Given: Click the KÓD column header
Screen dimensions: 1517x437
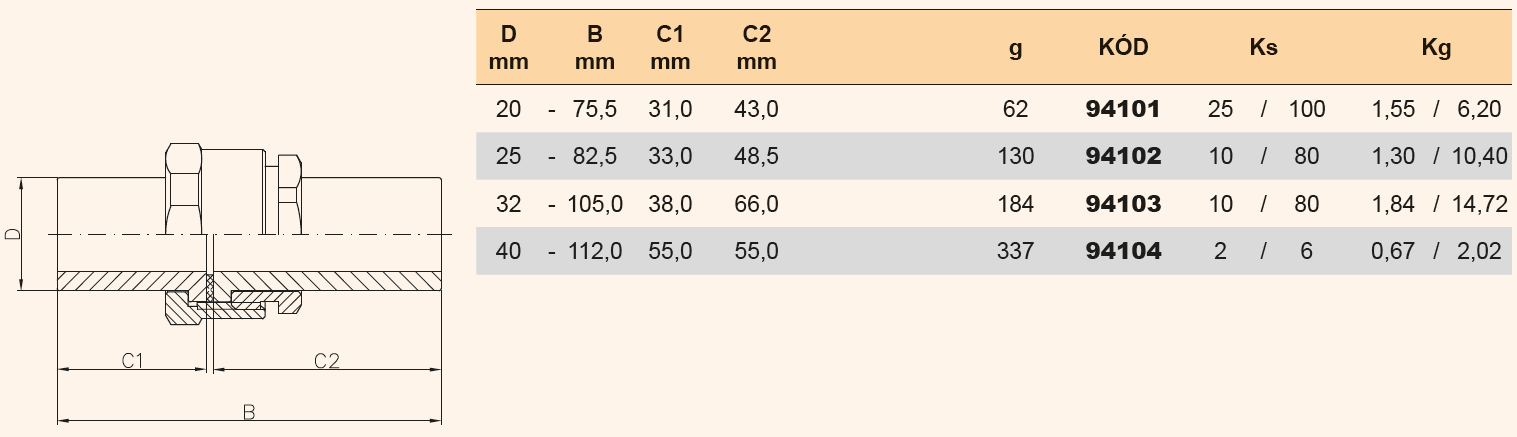Looking at the screenshot, I should click(1123, 47).
